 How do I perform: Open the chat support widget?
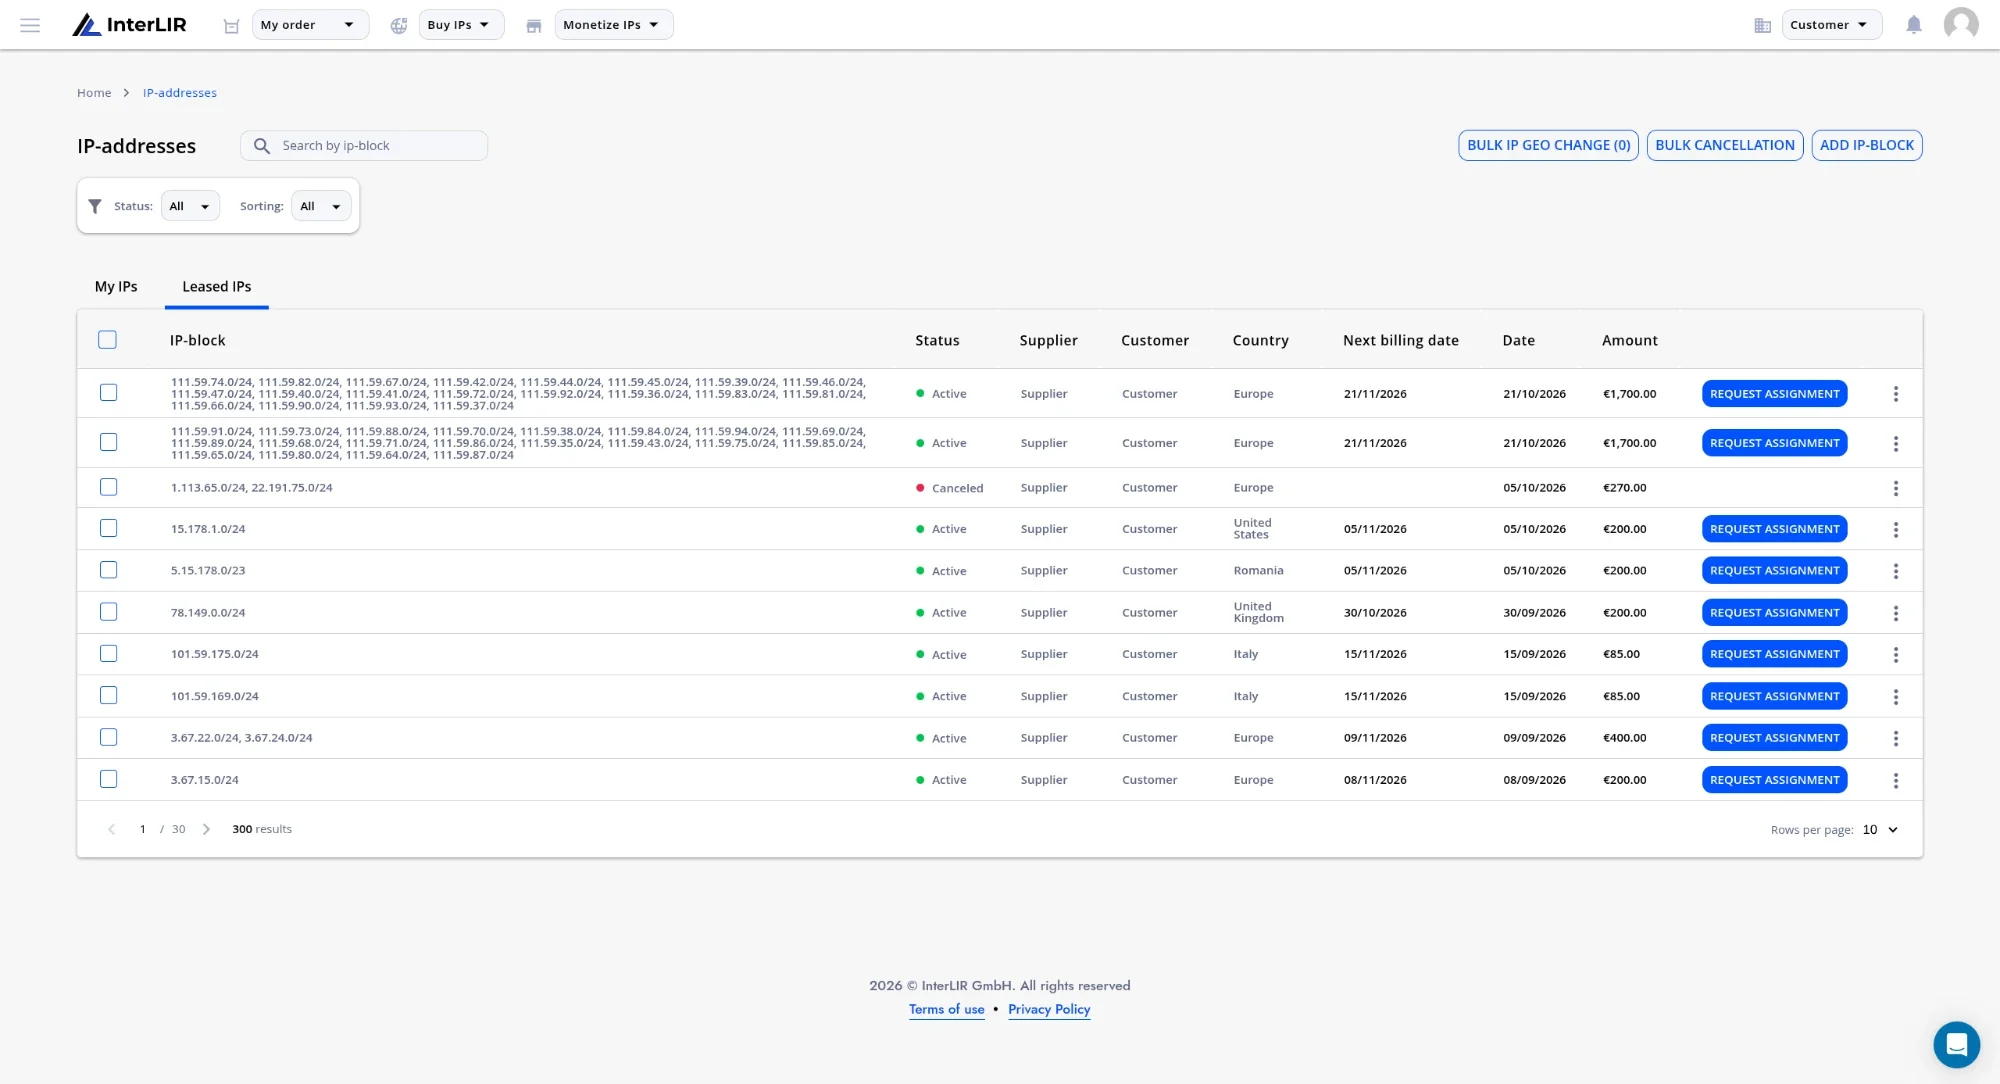pos(1956,1045)
